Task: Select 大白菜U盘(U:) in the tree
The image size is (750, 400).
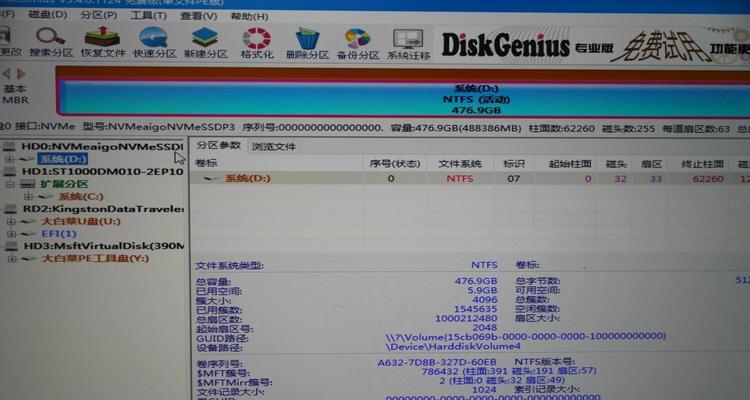Action: coord(80,222)
